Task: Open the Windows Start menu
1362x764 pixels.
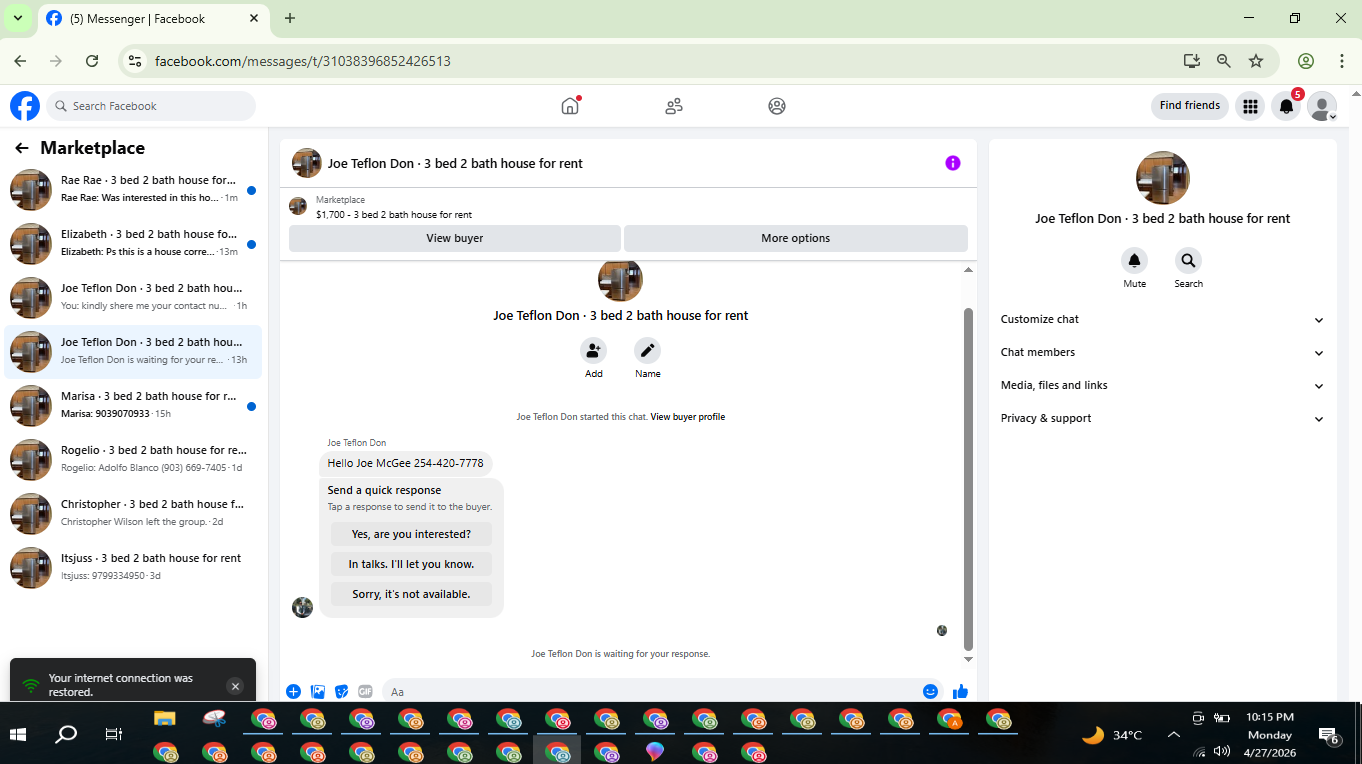Action: pyautogui.click(x=18, y=735)
